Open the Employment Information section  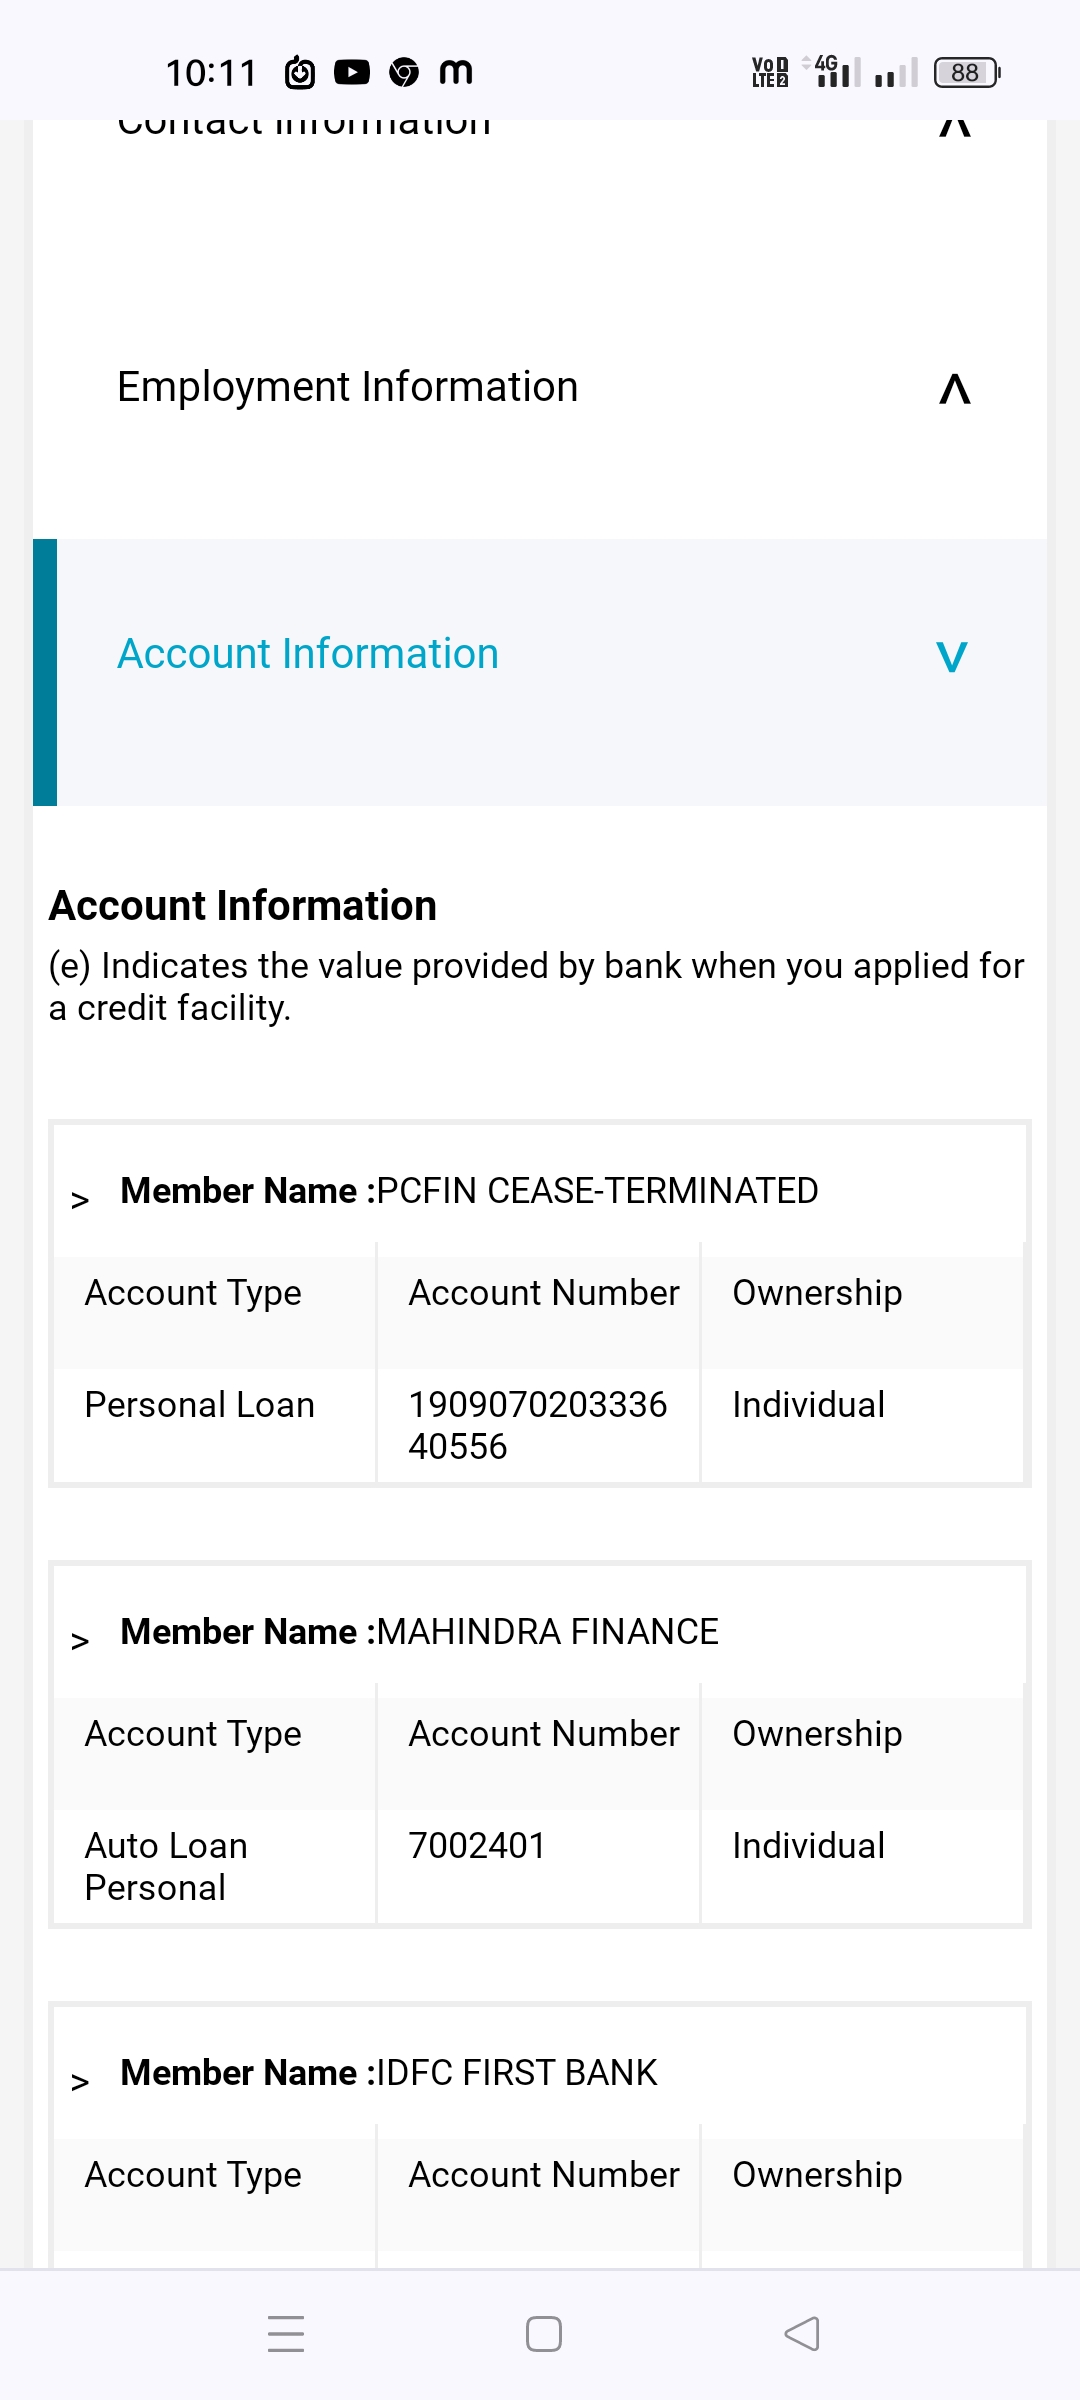pos(348,387)
